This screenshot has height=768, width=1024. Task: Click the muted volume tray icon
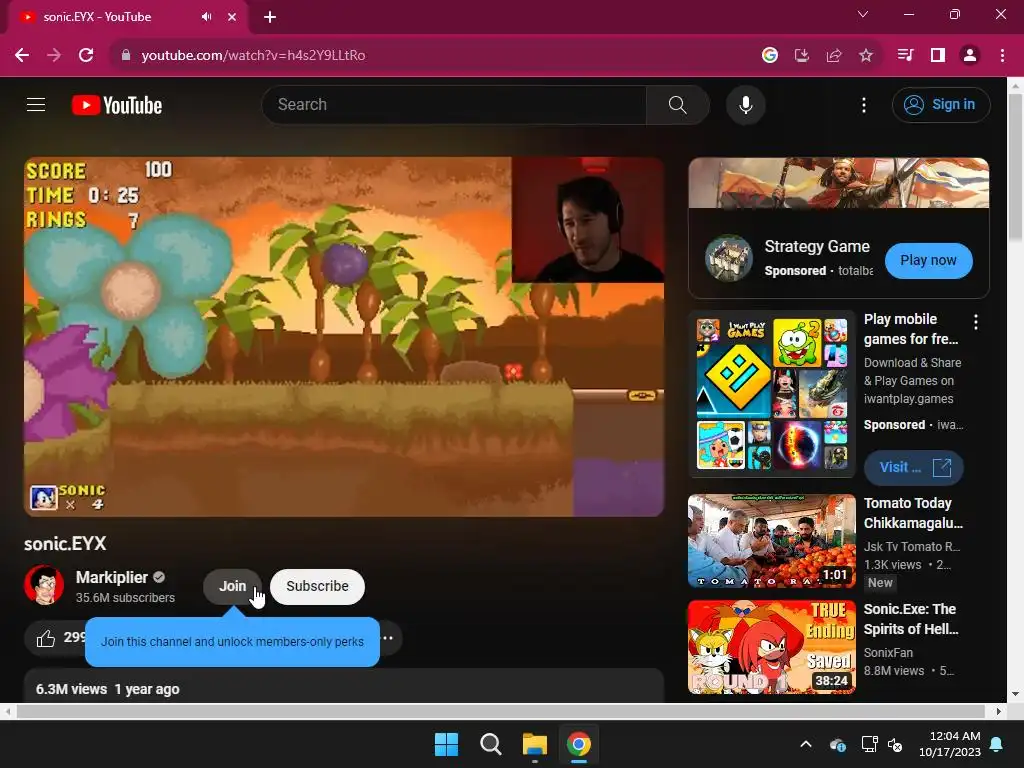[895, 744]
